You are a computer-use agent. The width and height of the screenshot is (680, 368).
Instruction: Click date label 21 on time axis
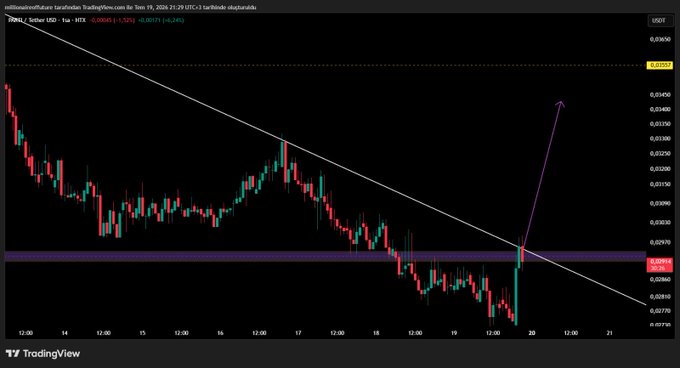pyautogui.click(x=609, y=333)
